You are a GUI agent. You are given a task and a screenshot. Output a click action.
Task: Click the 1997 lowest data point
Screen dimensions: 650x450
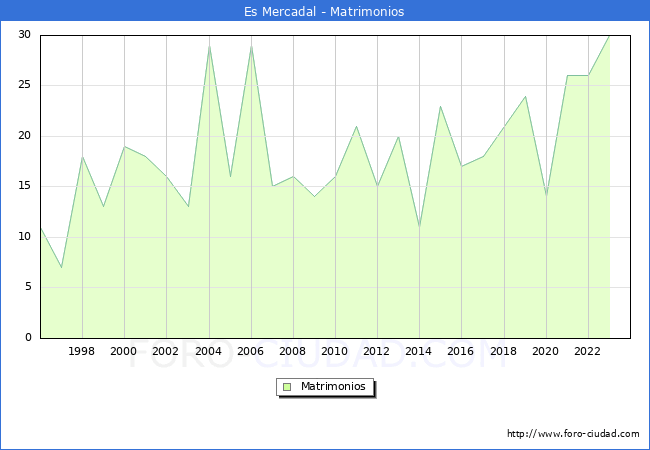(61, 267)
